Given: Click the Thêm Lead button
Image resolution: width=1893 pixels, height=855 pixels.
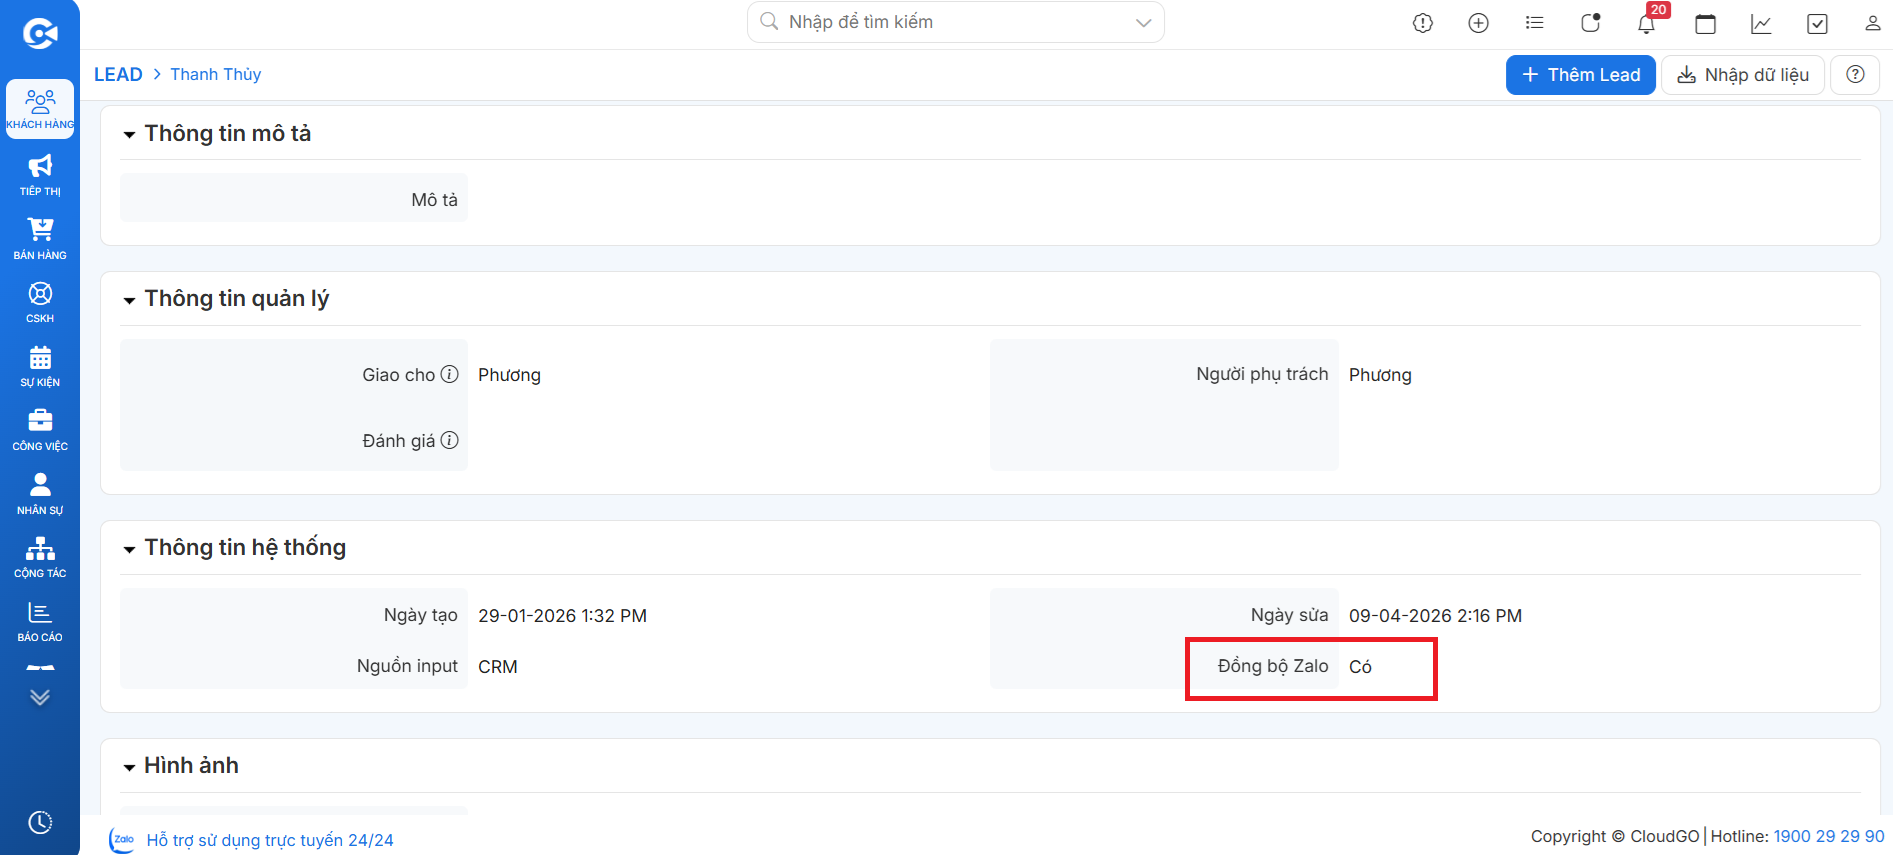Looking at the screenshot, I should pyautogui.click(x=1581, y=75).
